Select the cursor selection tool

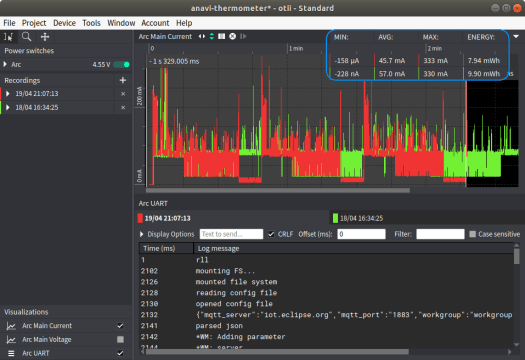click(x=8, y=37)
